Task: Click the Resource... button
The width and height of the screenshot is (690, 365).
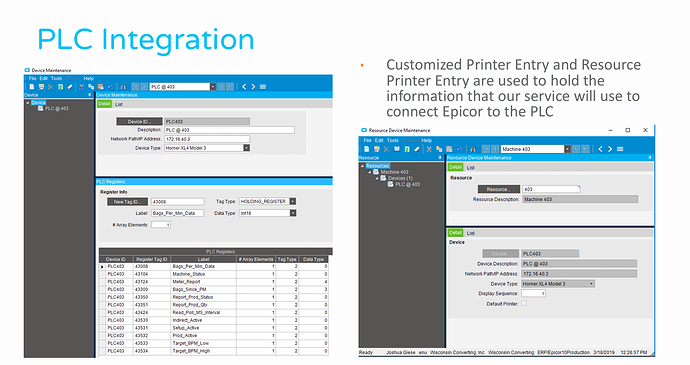Action: pos(499,189)
